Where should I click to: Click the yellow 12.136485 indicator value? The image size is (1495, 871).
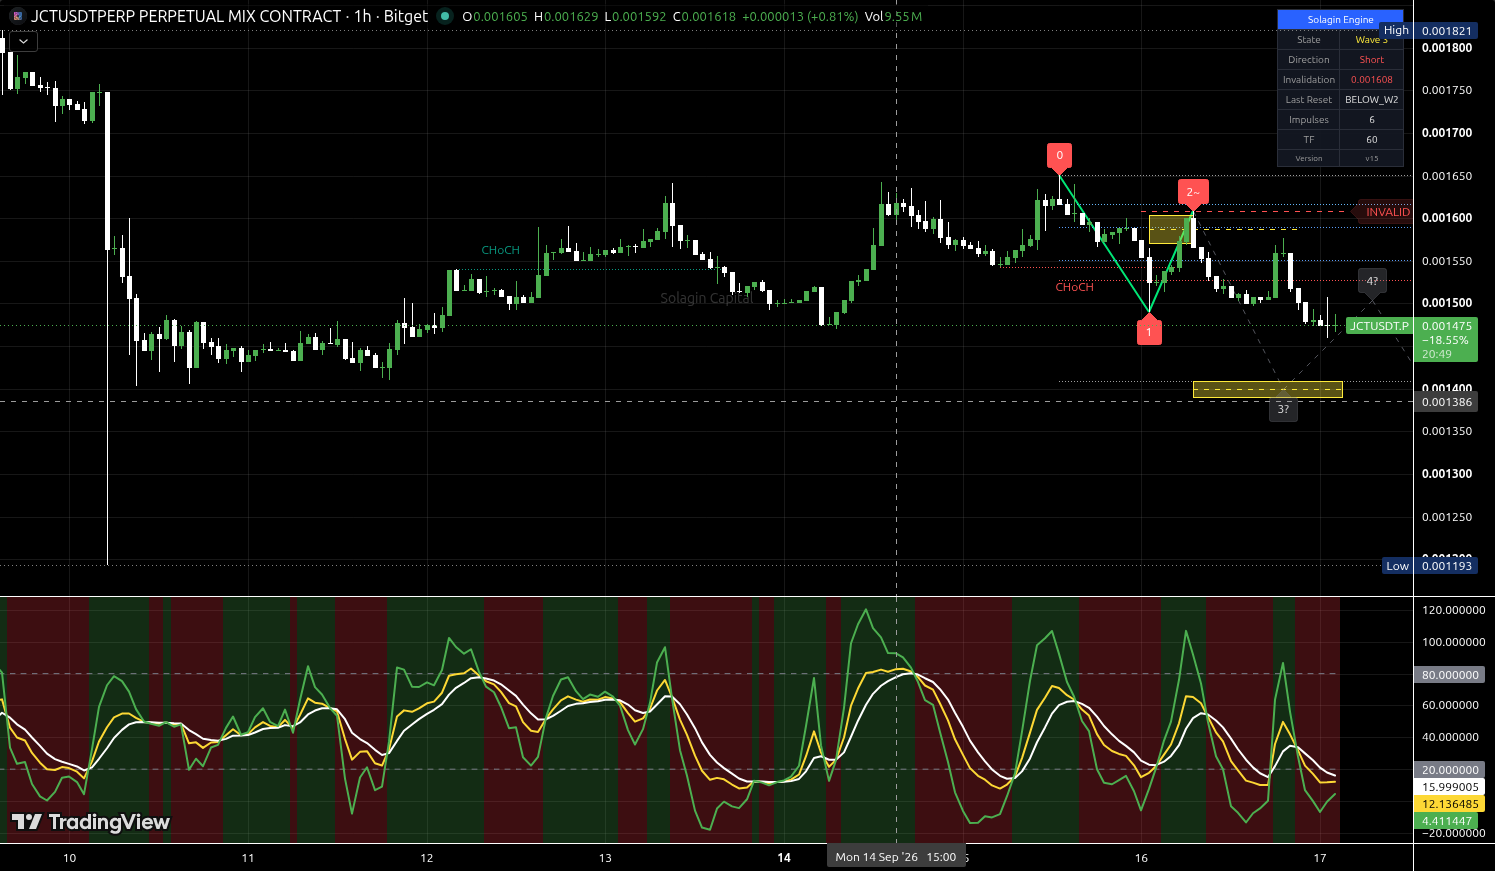1449,804
